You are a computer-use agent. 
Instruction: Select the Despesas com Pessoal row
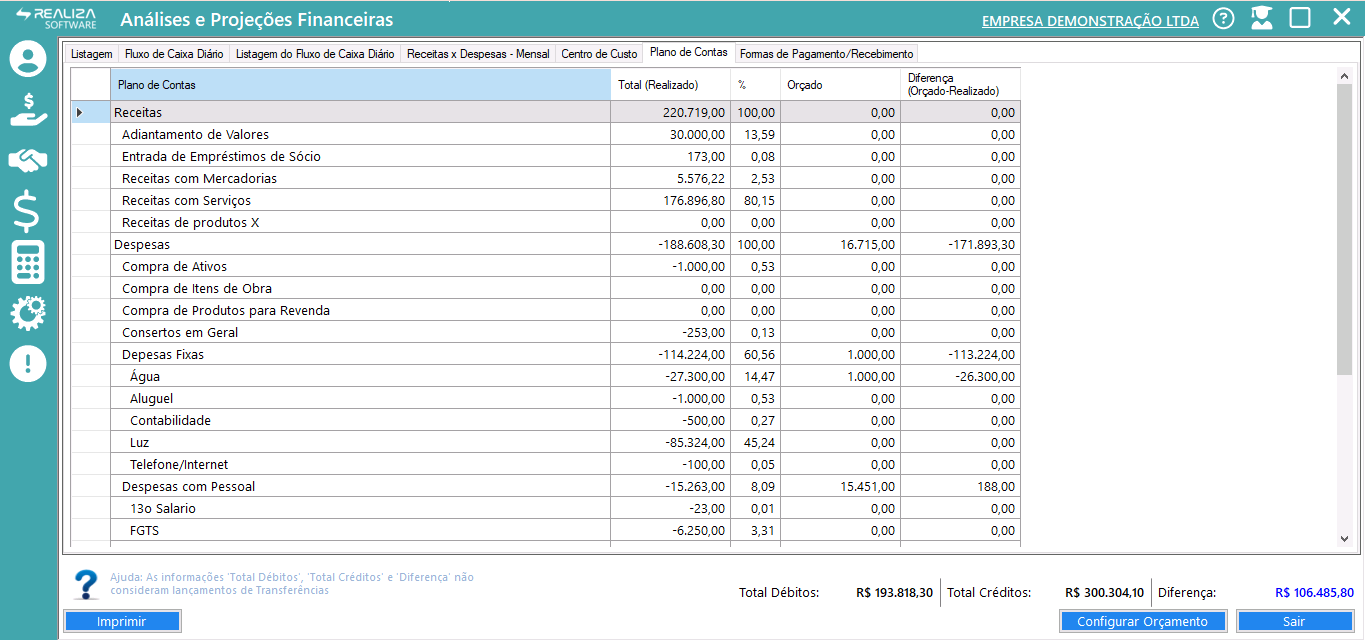[546, 487]
